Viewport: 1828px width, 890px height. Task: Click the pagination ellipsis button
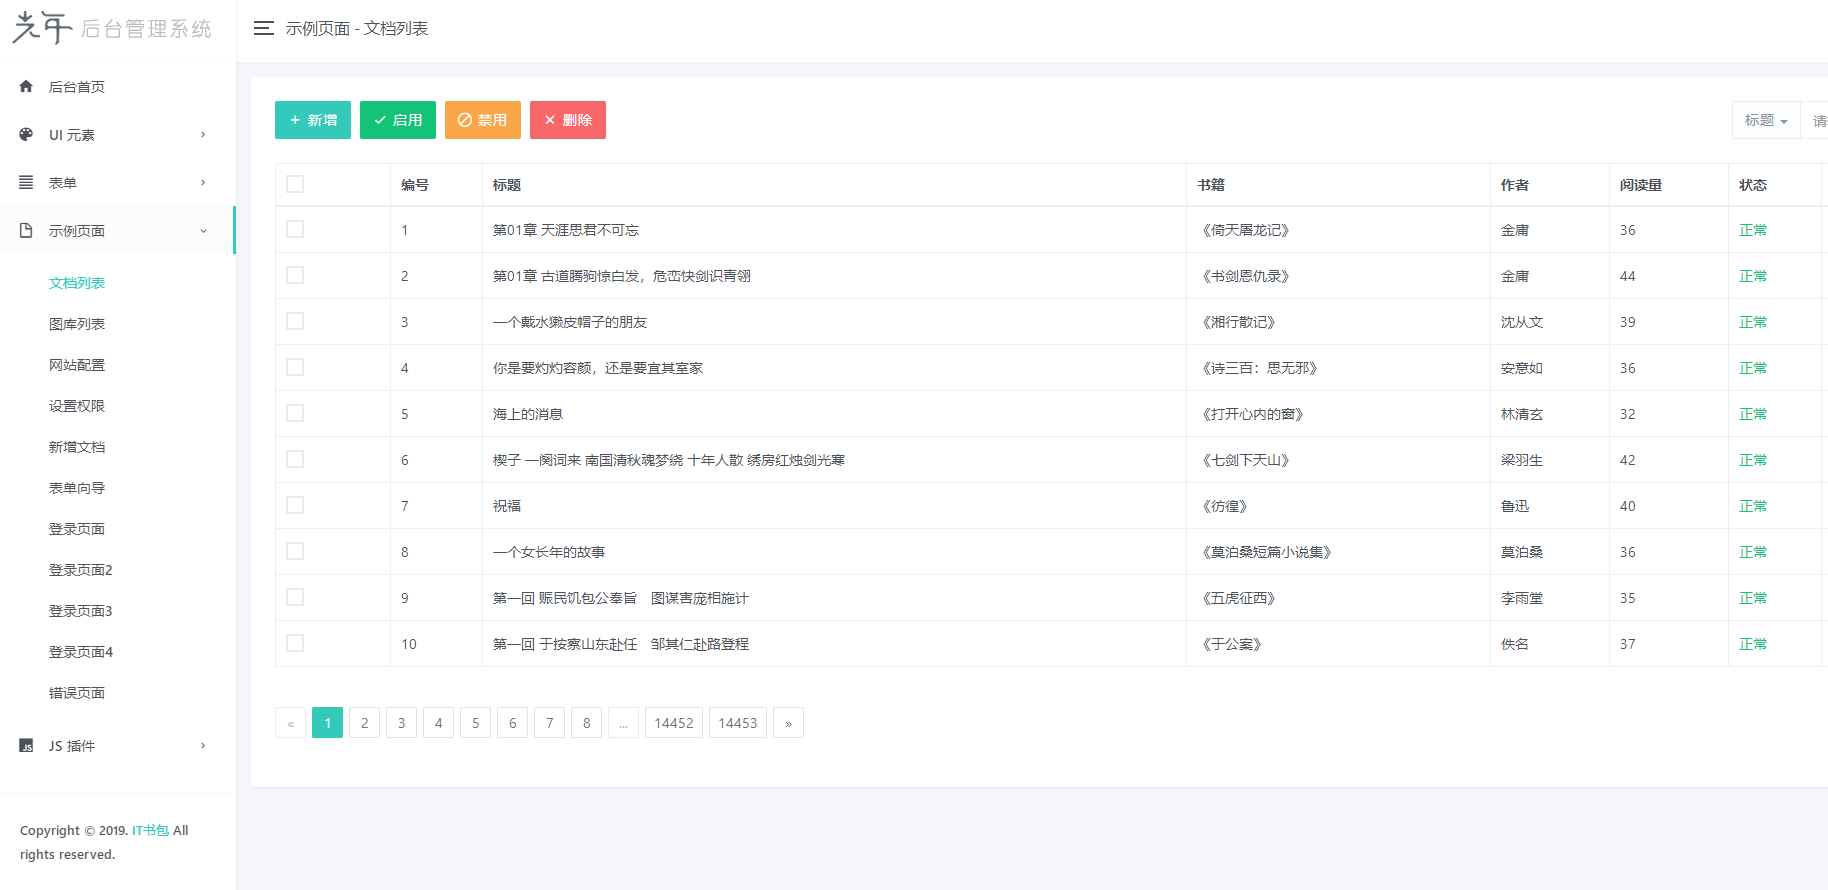pos(623,723)
